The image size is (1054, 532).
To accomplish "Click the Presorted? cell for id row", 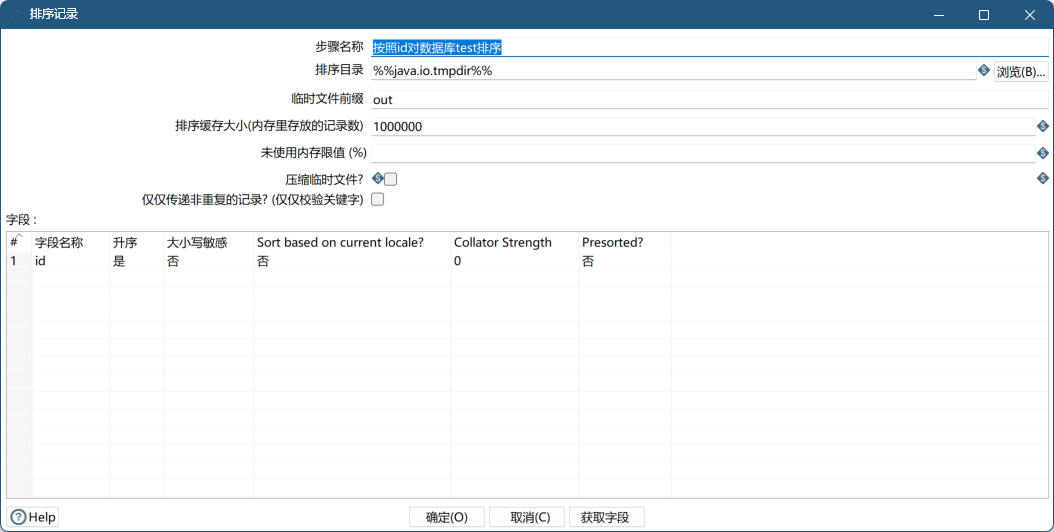I will pos(624,261).
